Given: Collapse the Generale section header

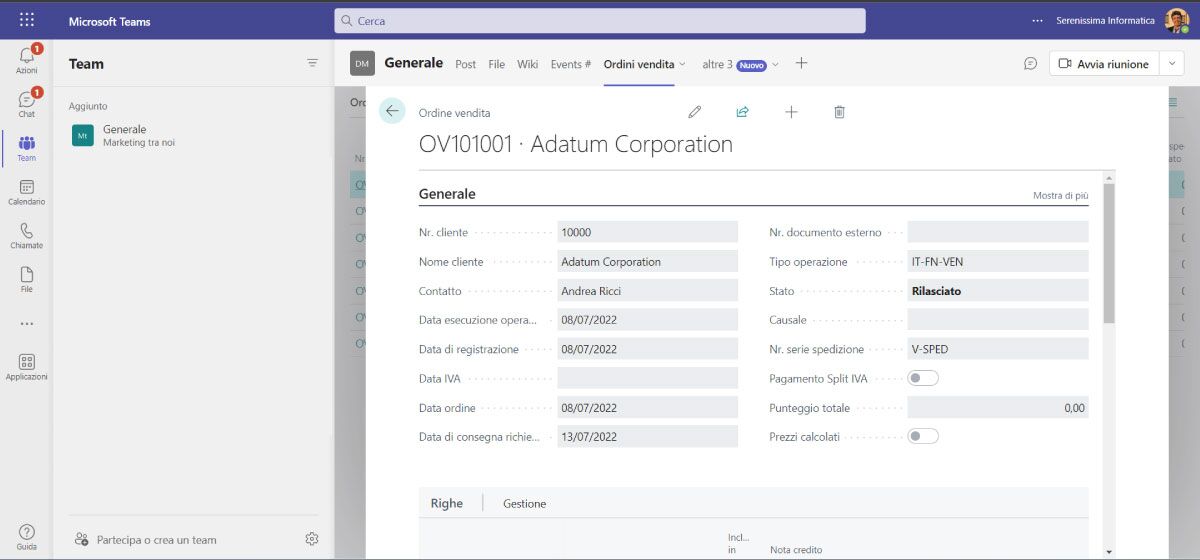Looking at the screenshot, I should 447,194.
